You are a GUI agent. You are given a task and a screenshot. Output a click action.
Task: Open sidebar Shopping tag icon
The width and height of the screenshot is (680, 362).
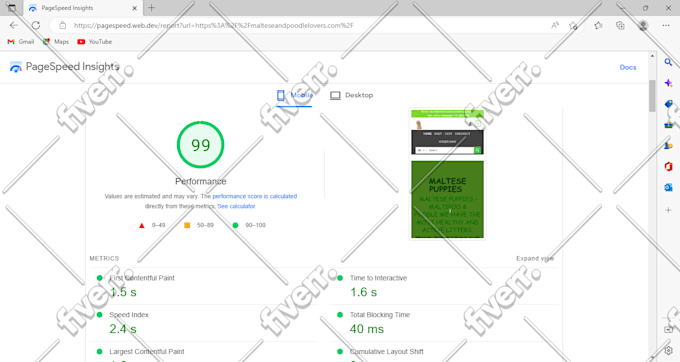click(668, 104)
